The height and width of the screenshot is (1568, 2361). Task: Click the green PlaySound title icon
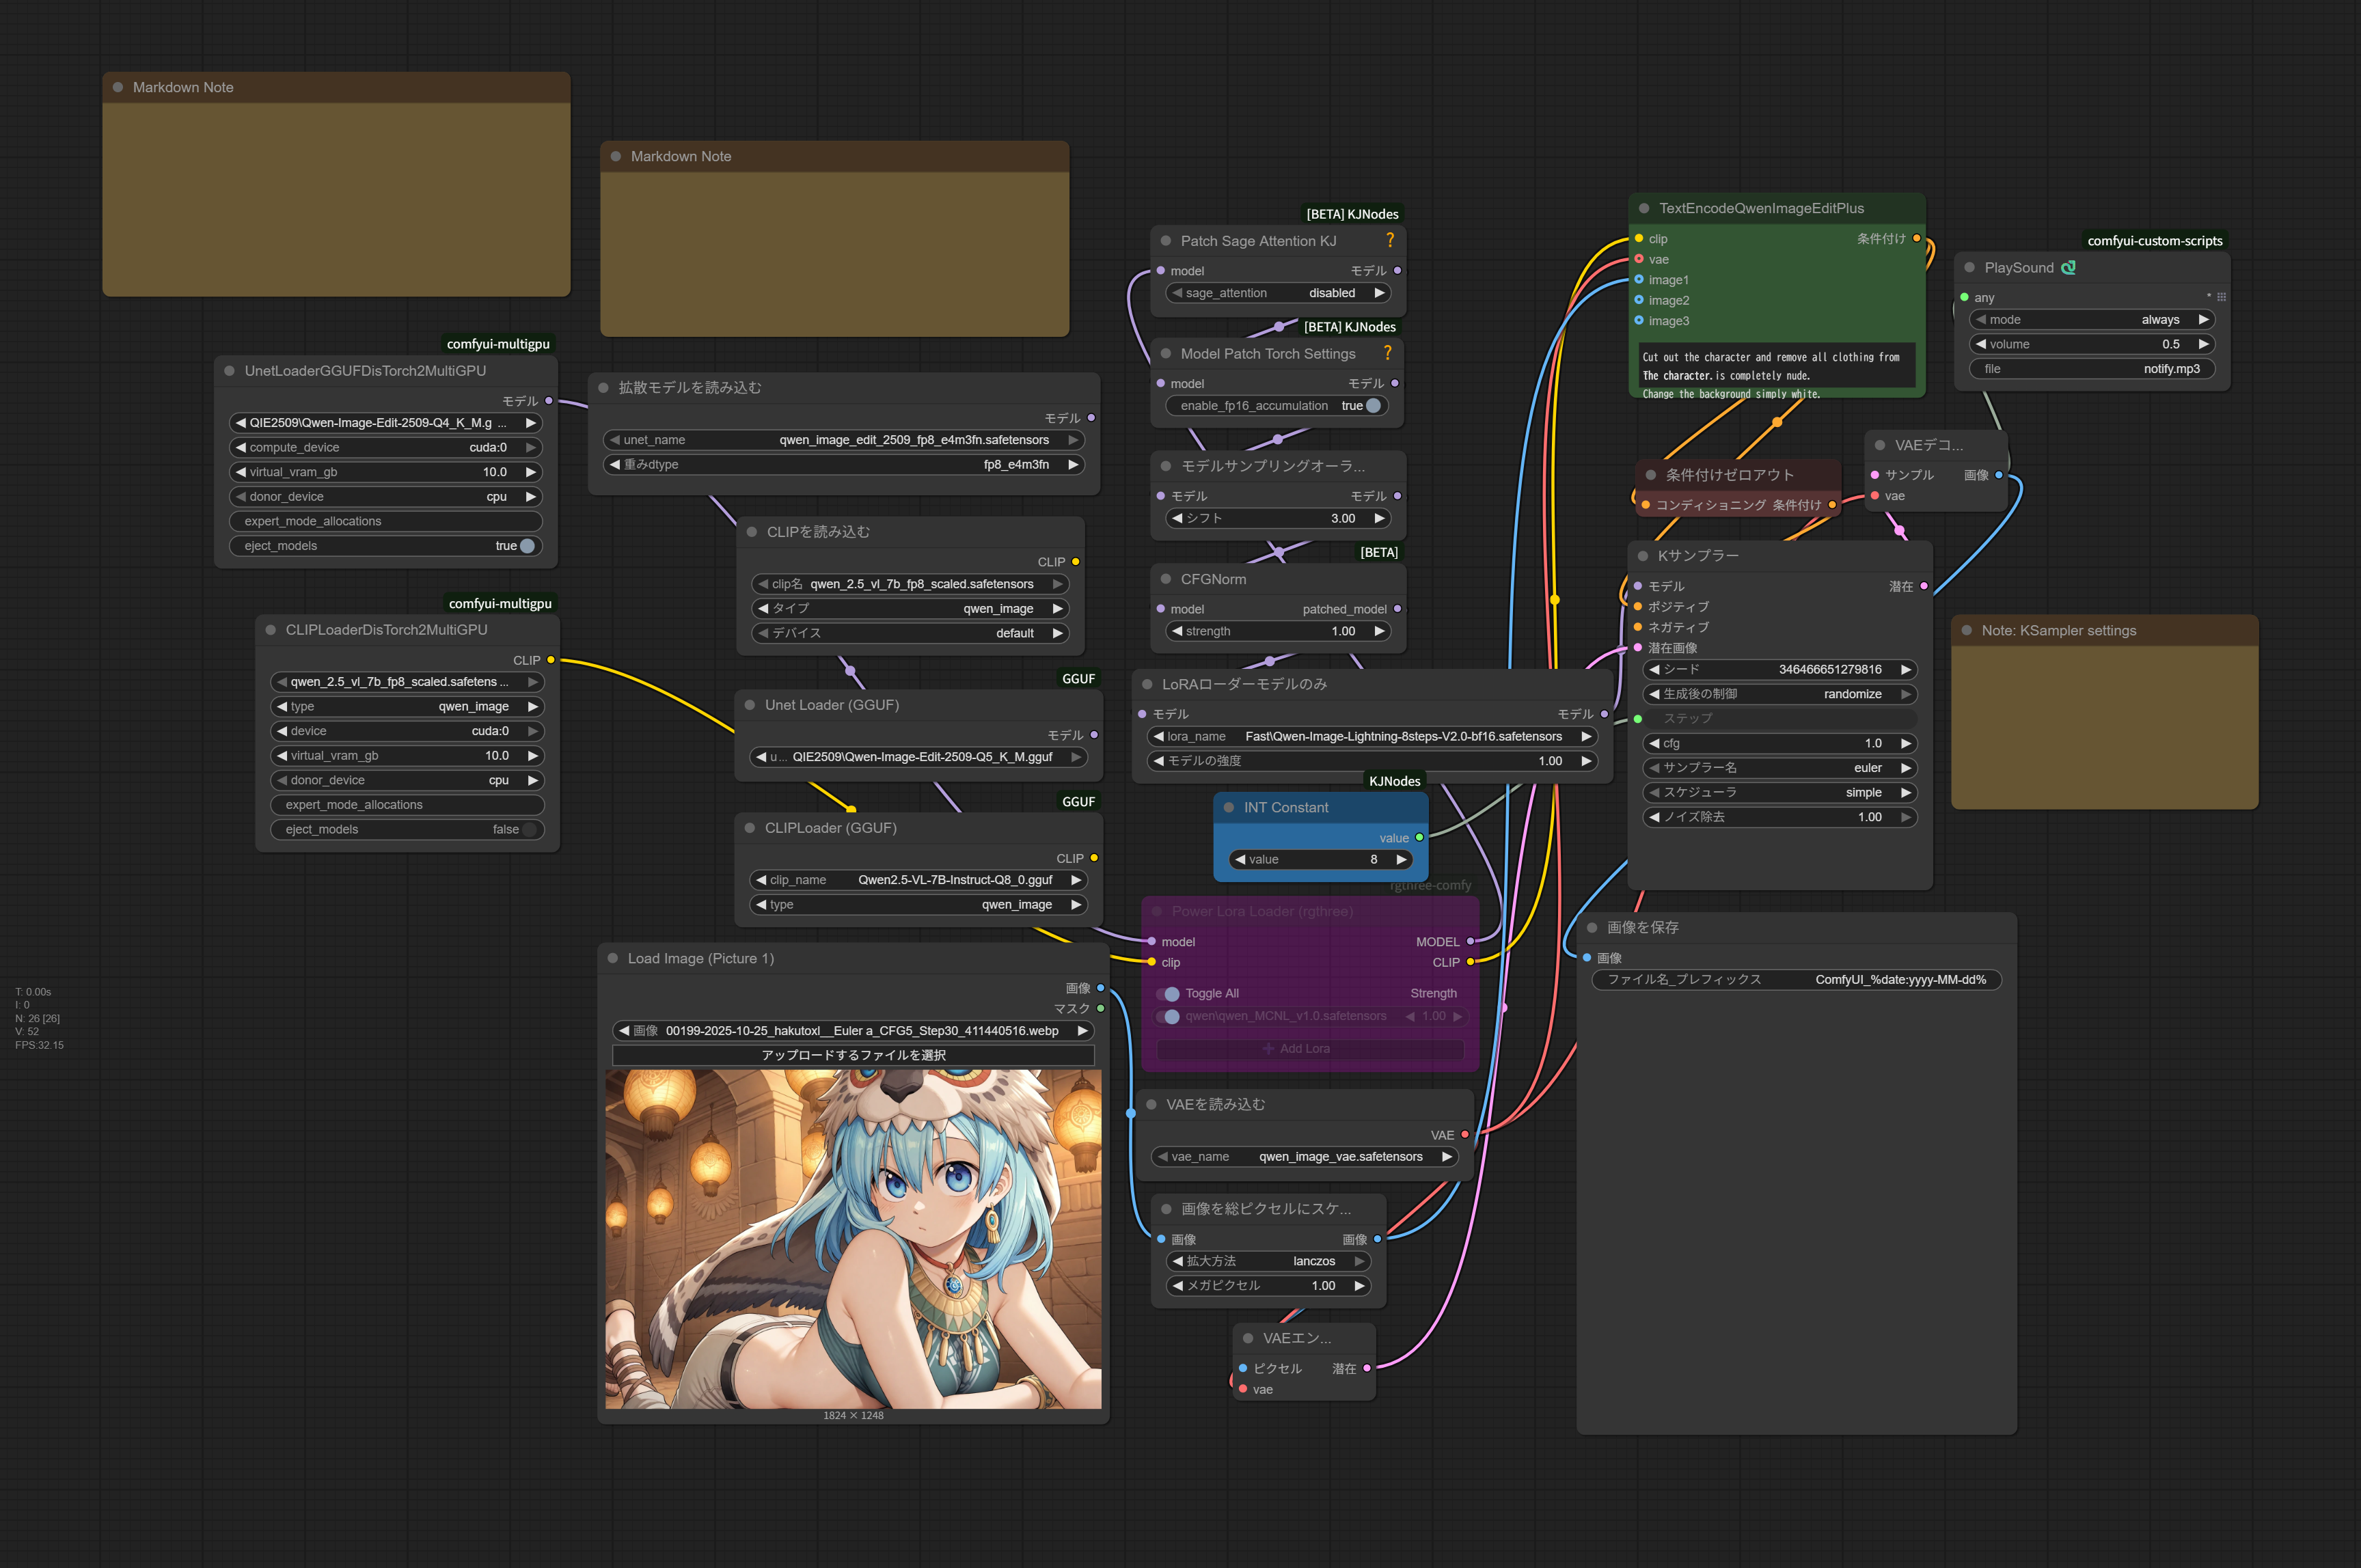[2068, 267]
